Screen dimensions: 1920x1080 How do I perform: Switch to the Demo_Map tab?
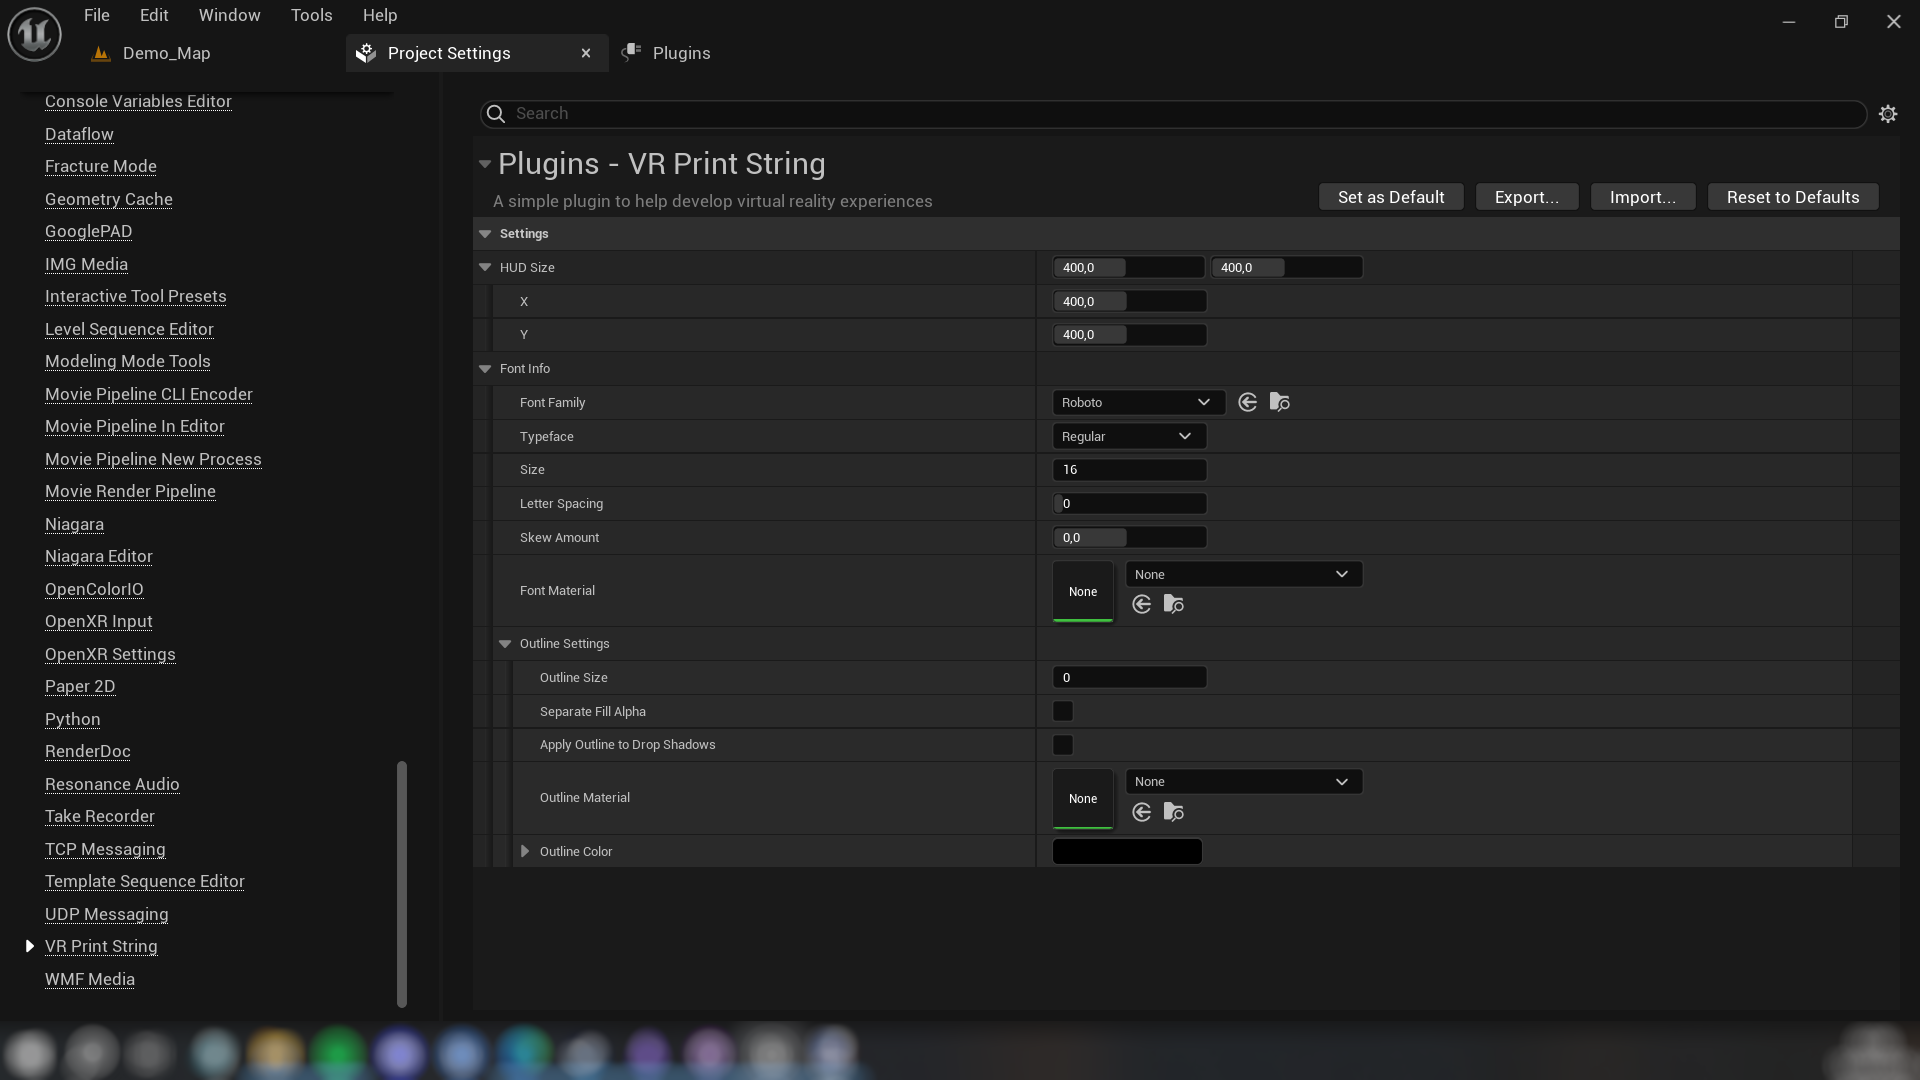click(x=166, y=53)
